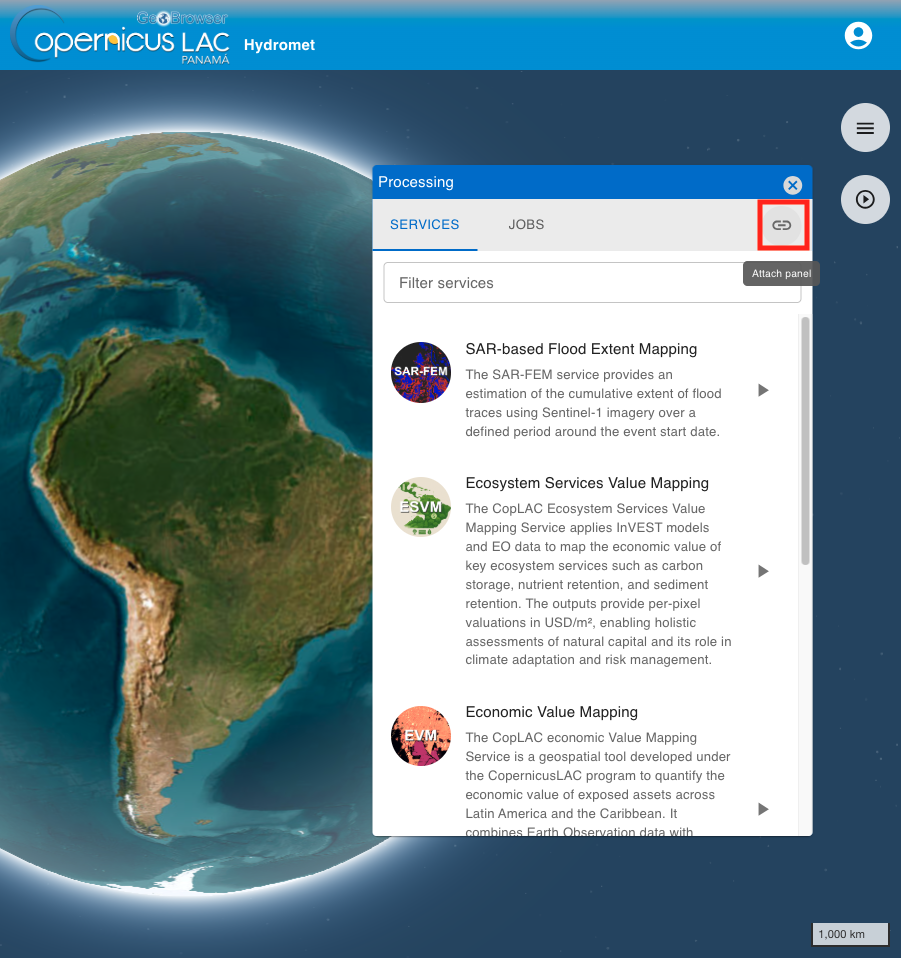
Task: Click the 1,000 km map scale bar
Action: pos(850,934)
